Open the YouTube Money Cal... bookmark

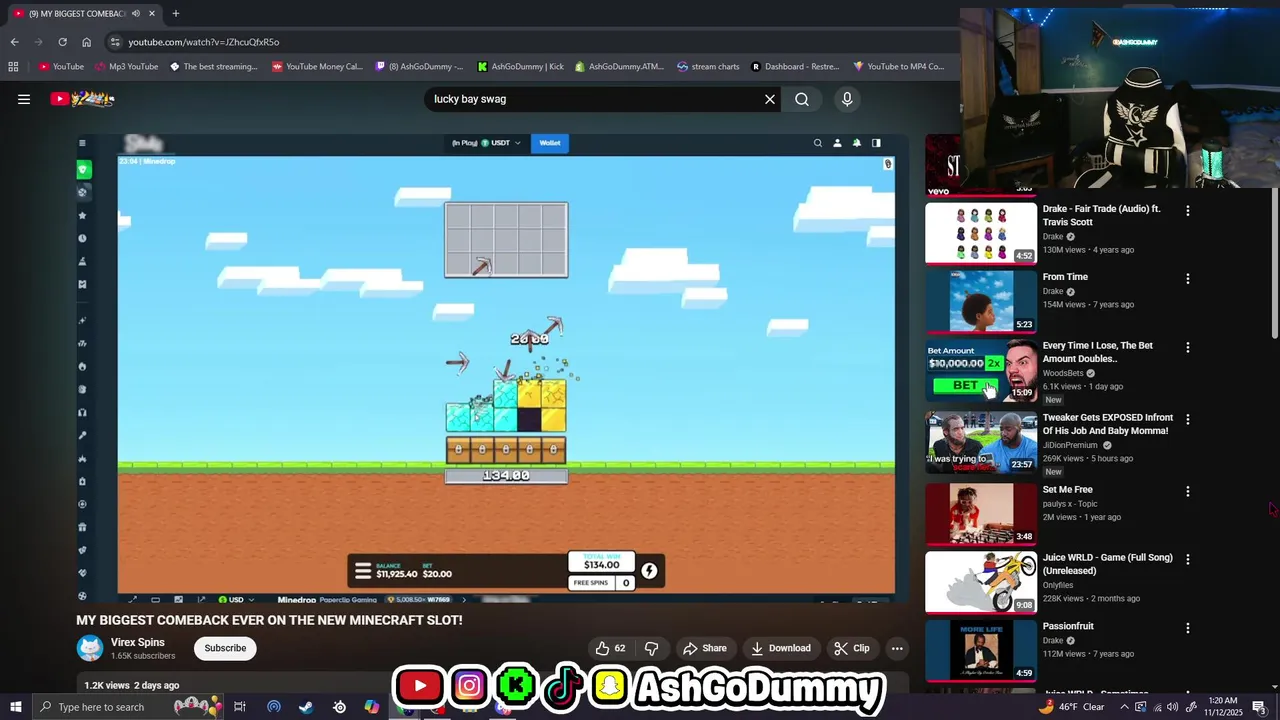(x=317, y=67)
